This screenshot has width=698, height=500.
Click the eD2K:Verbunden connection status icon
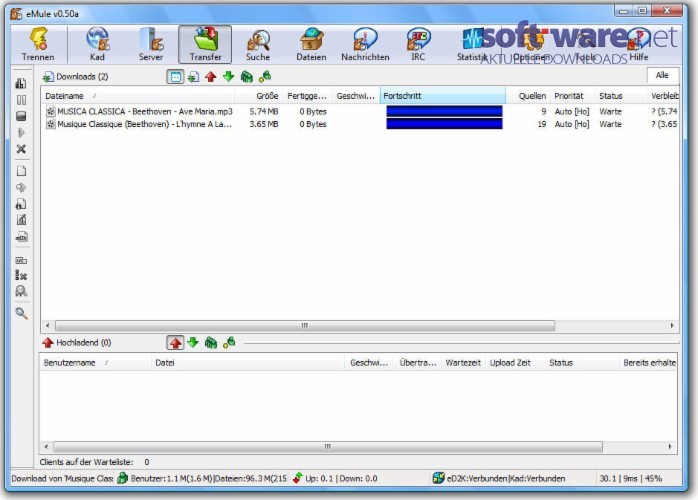click(438, 479)
